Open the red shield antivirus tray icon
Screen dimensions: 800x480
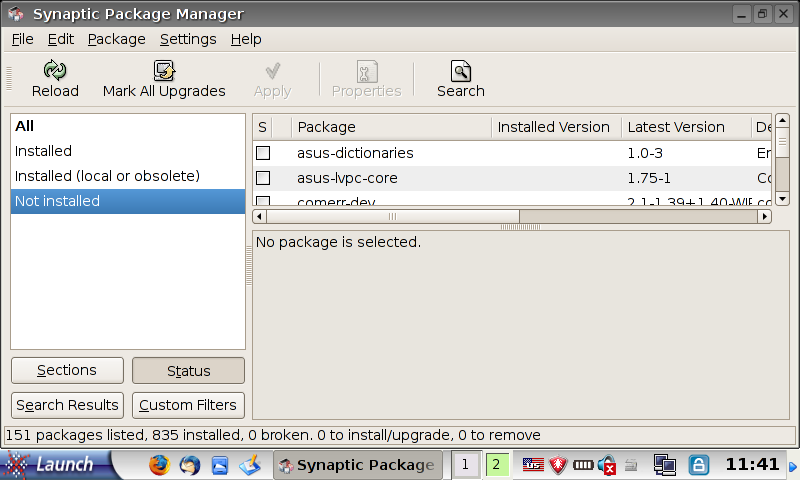point(558,465)
